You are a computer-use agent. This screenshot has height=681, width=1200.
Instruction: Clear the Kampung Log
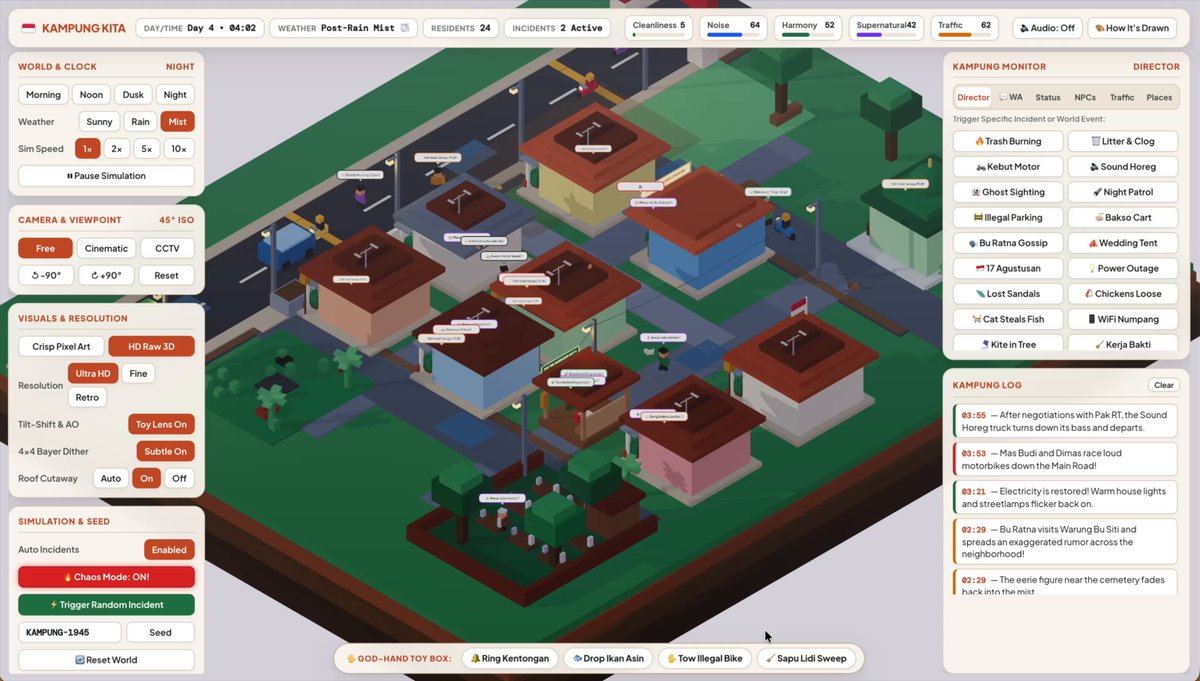pos(1163,385)
